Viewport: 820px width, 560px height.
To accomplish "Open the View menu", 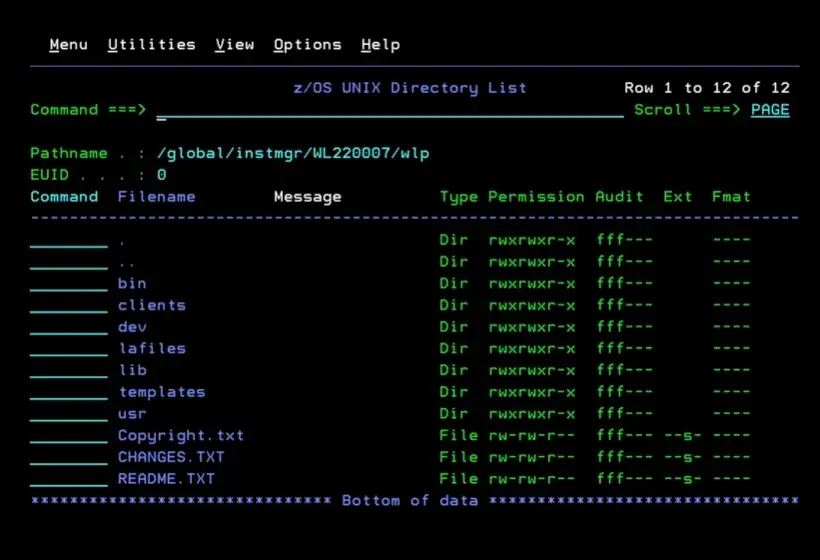I will [234, 45].
